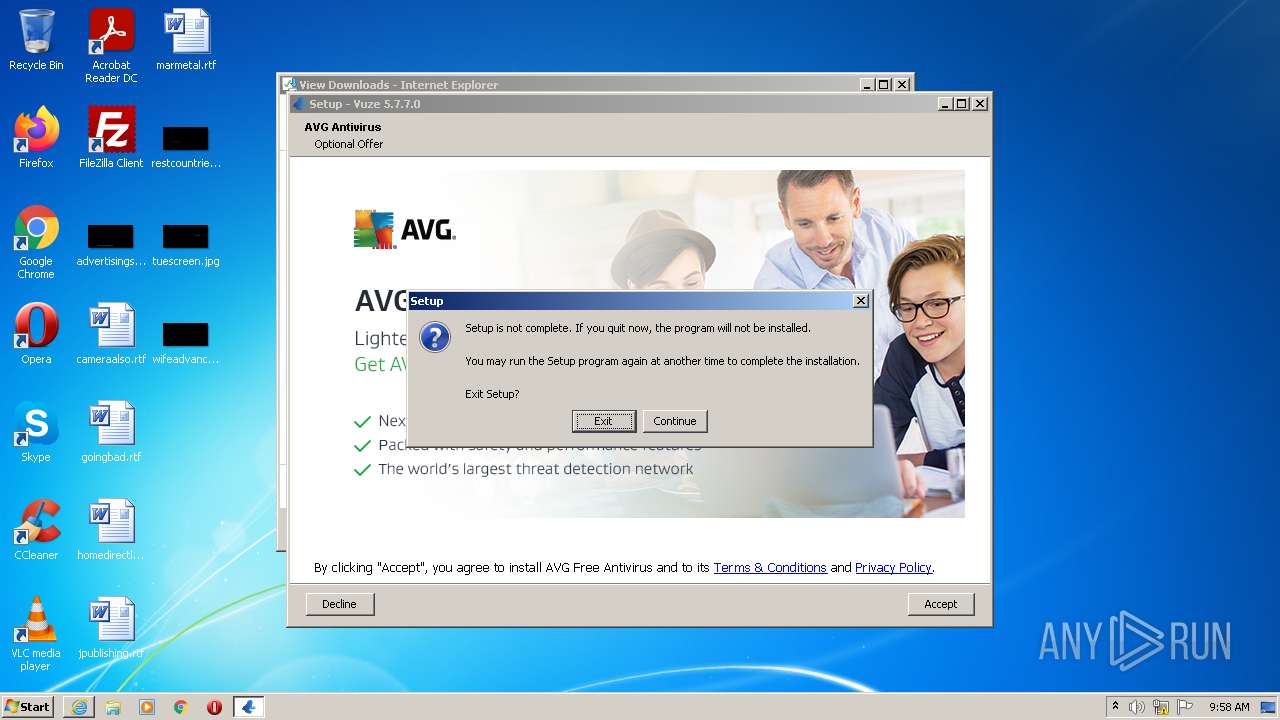Click the Decline button

(339, 604)
